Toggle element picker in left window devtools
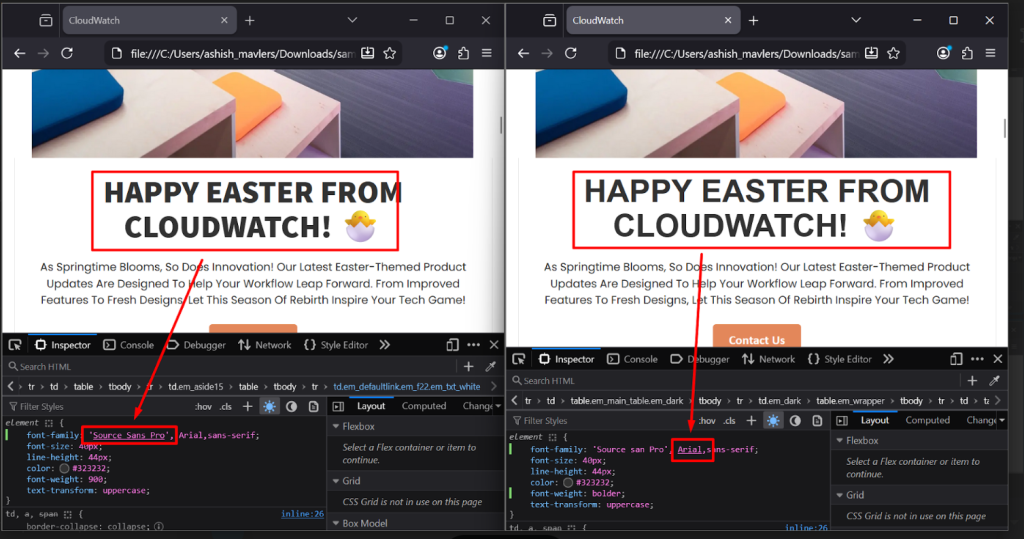The height and width of the screenshot is (539, 1024). [15, 344]
